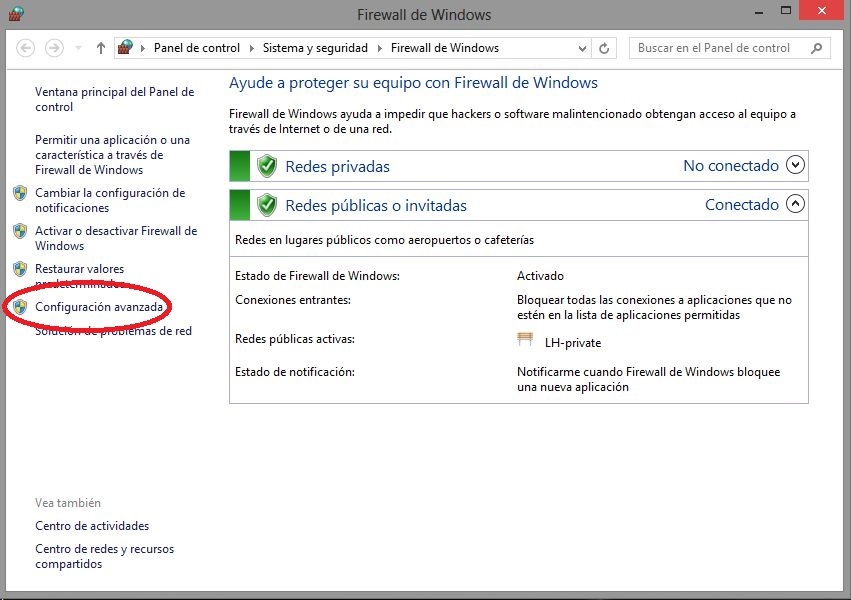Click shield icon beside Configuración avanzada
Image resolution: width=851 pixels, height=600 pixels.
pos(20,307)
